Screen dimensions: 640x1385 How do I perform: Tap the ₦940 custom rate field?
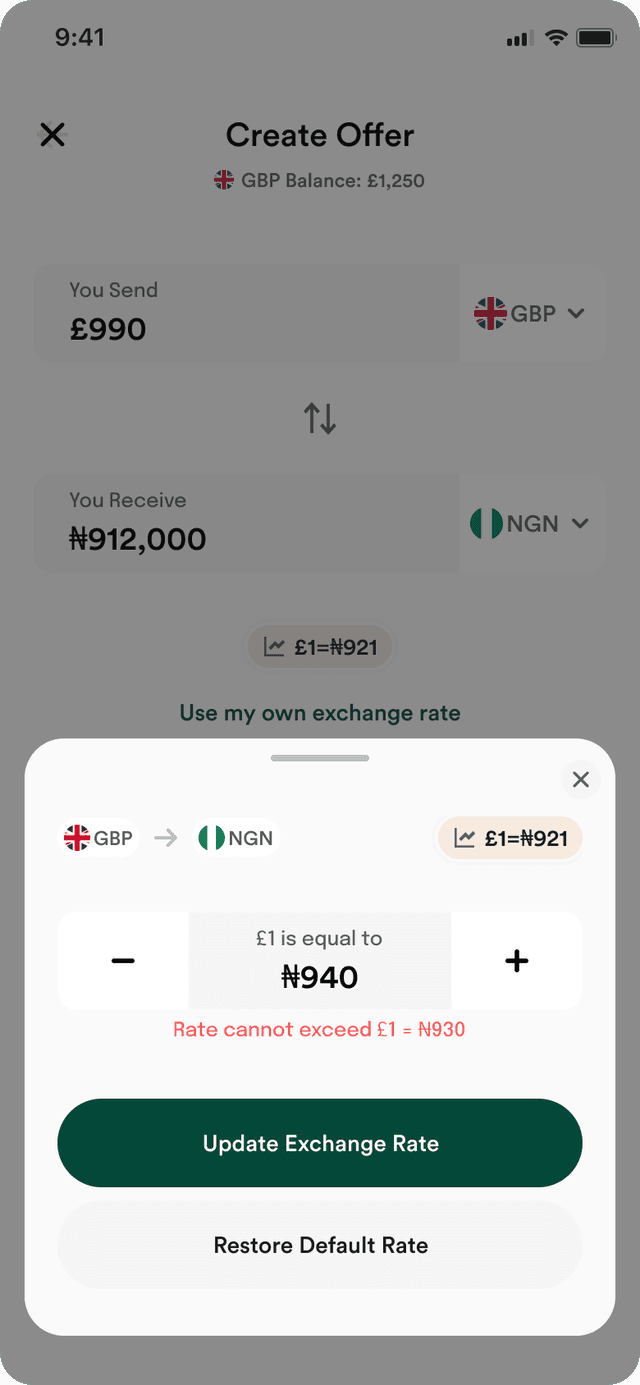pos(320,960)
